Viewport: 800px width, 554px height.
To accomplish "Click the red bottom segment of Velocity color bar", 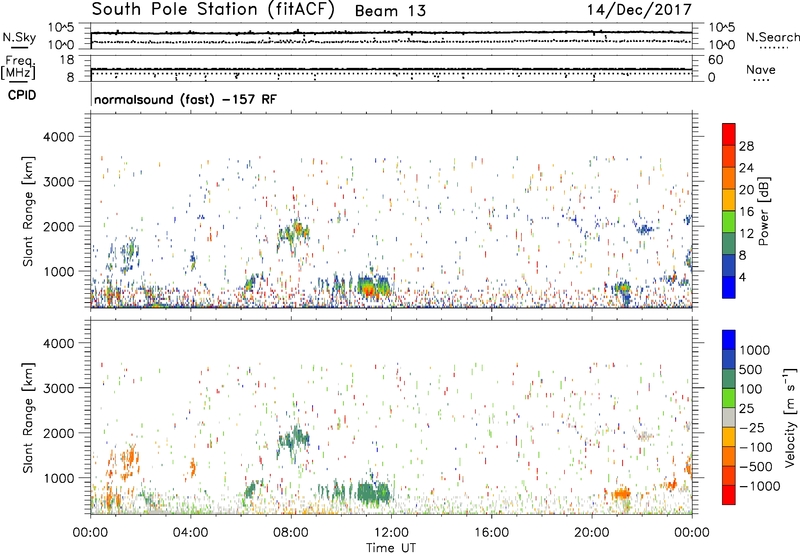I will 729,495.
